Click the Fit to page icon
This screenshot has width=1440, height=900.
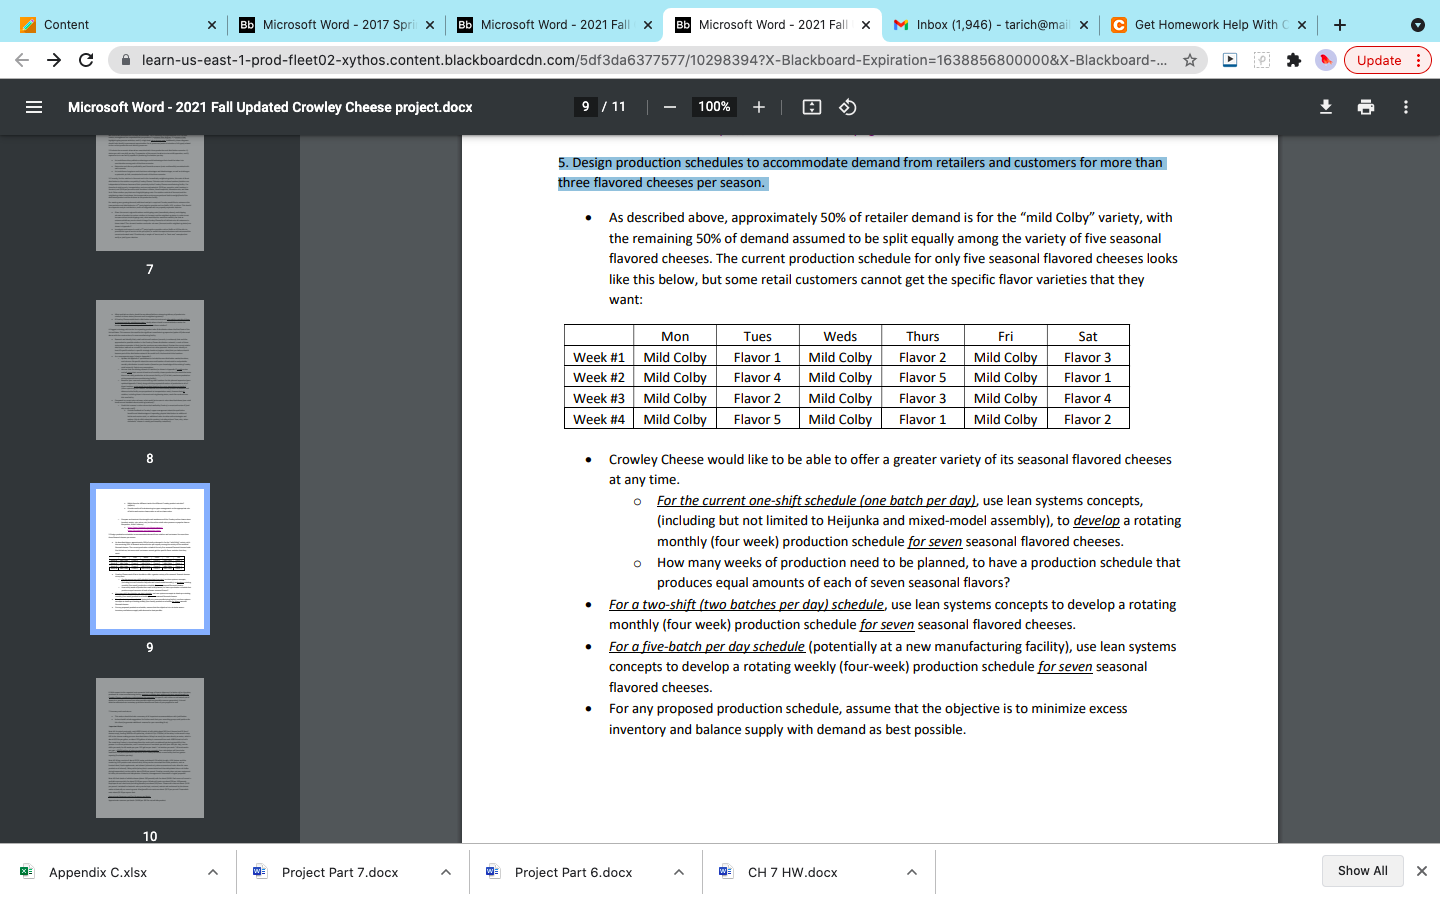coord(812,107)
